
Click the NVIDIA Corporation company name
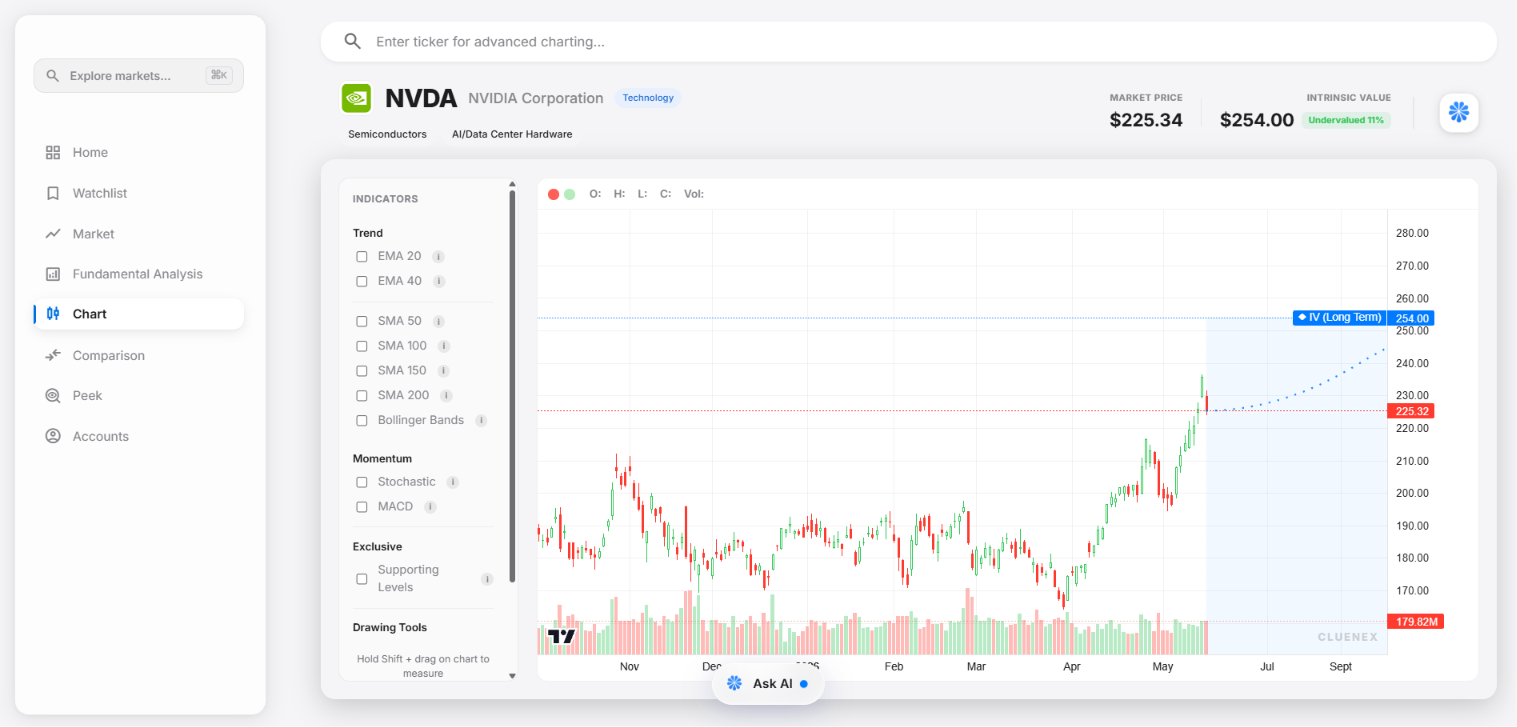[536, 98]
